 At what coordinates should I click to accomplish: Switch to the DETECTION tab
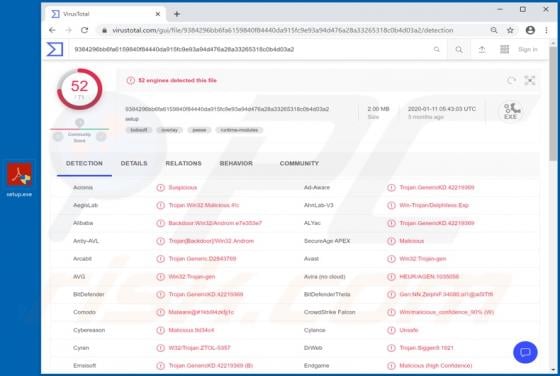[84, 164]
